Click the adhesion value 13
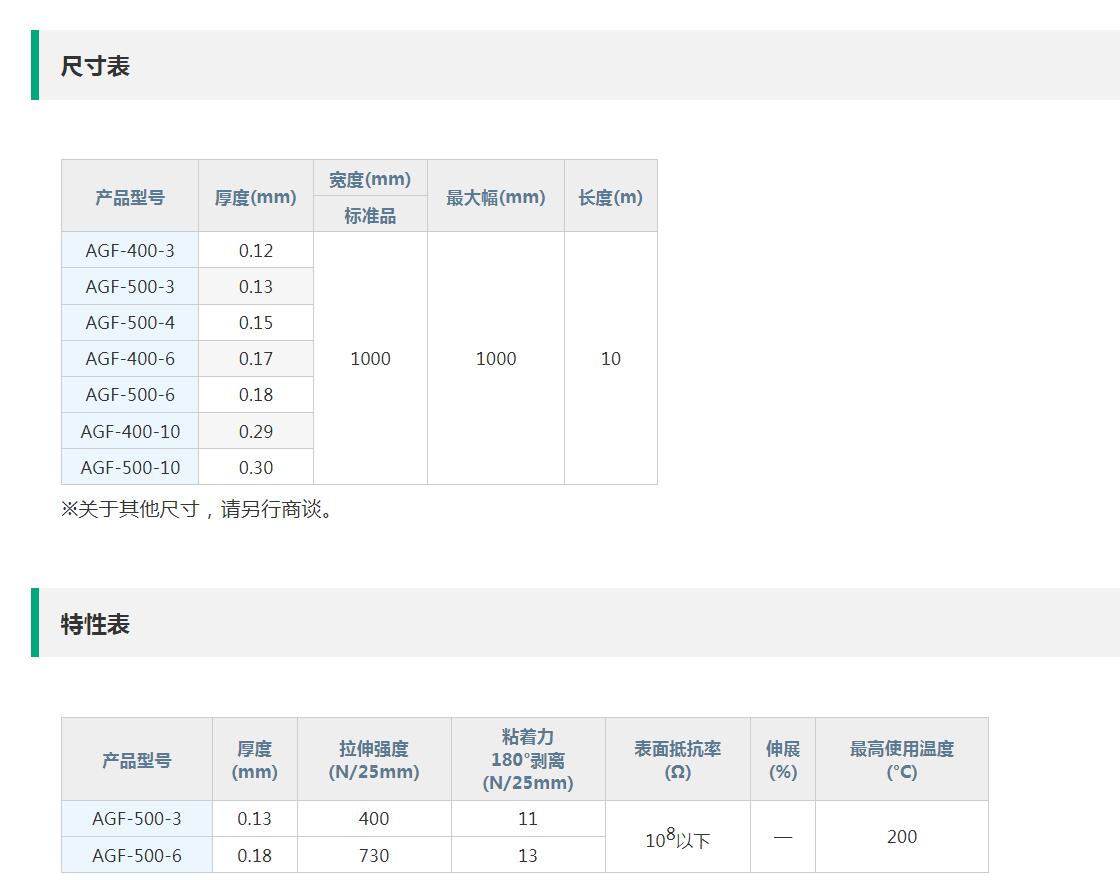1120x880 pixels. click(528, 855)
